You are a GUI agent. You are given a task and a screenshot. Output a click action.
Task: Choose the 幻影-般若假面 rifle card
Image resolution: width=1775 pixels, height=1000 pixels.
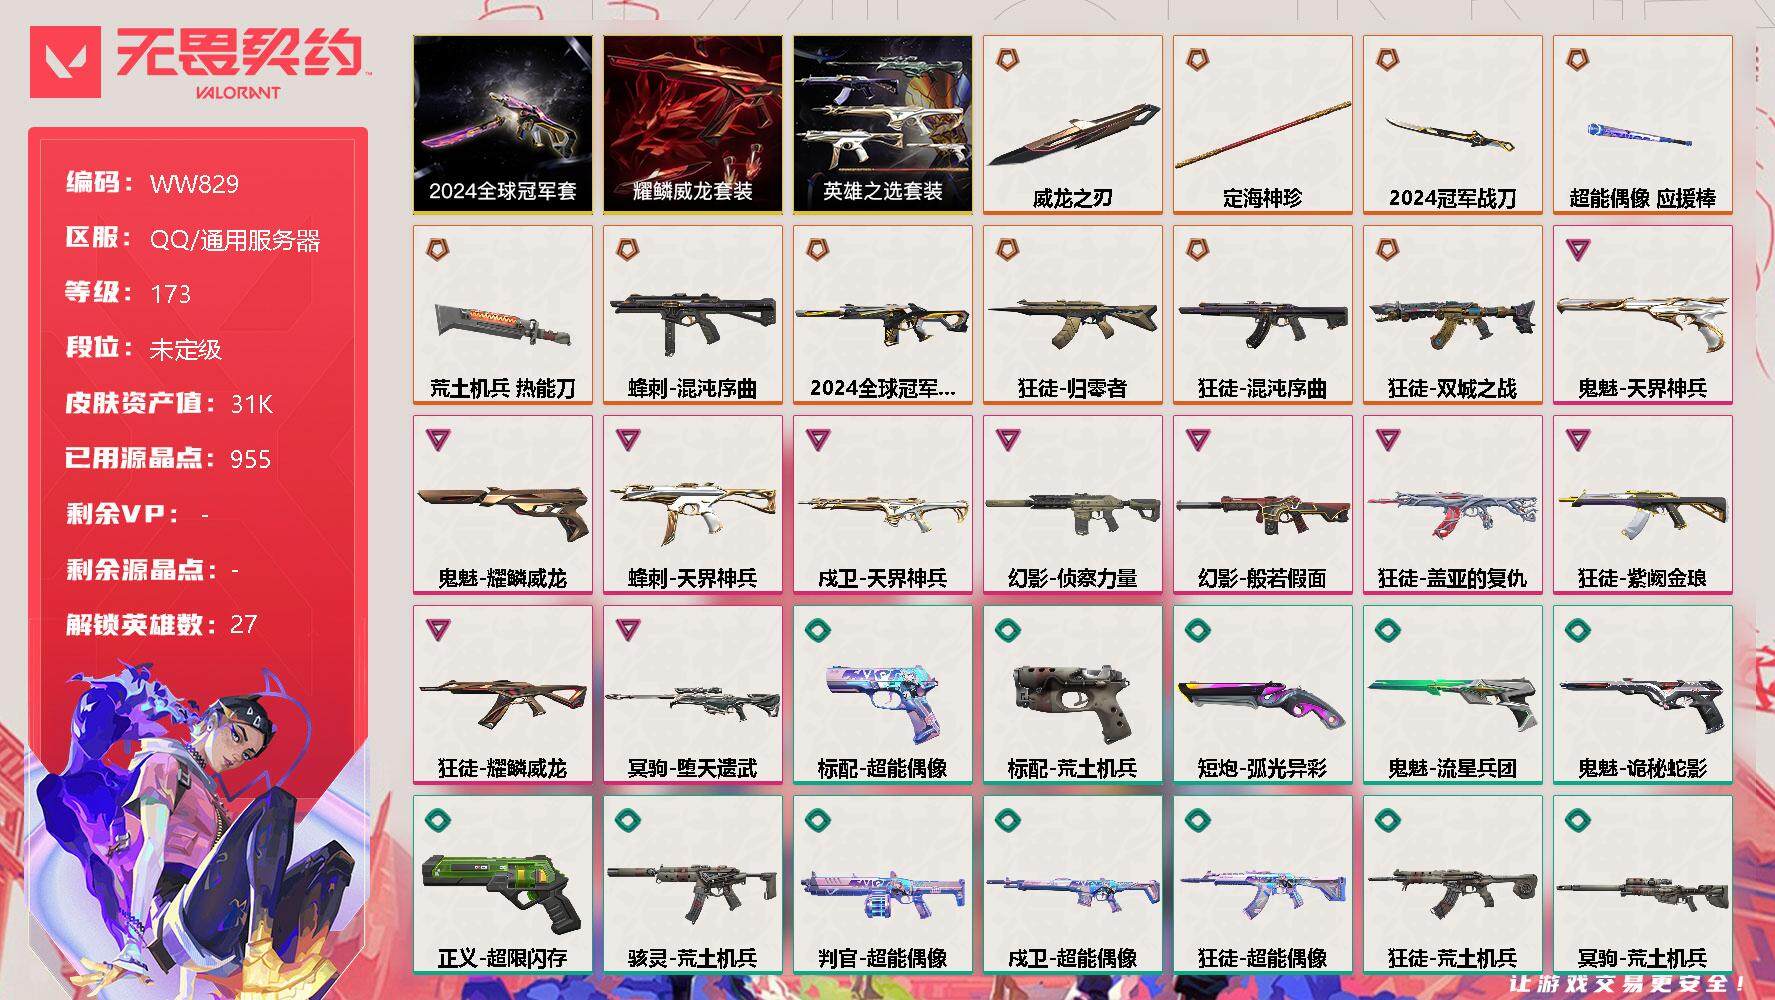[1262, 504]
